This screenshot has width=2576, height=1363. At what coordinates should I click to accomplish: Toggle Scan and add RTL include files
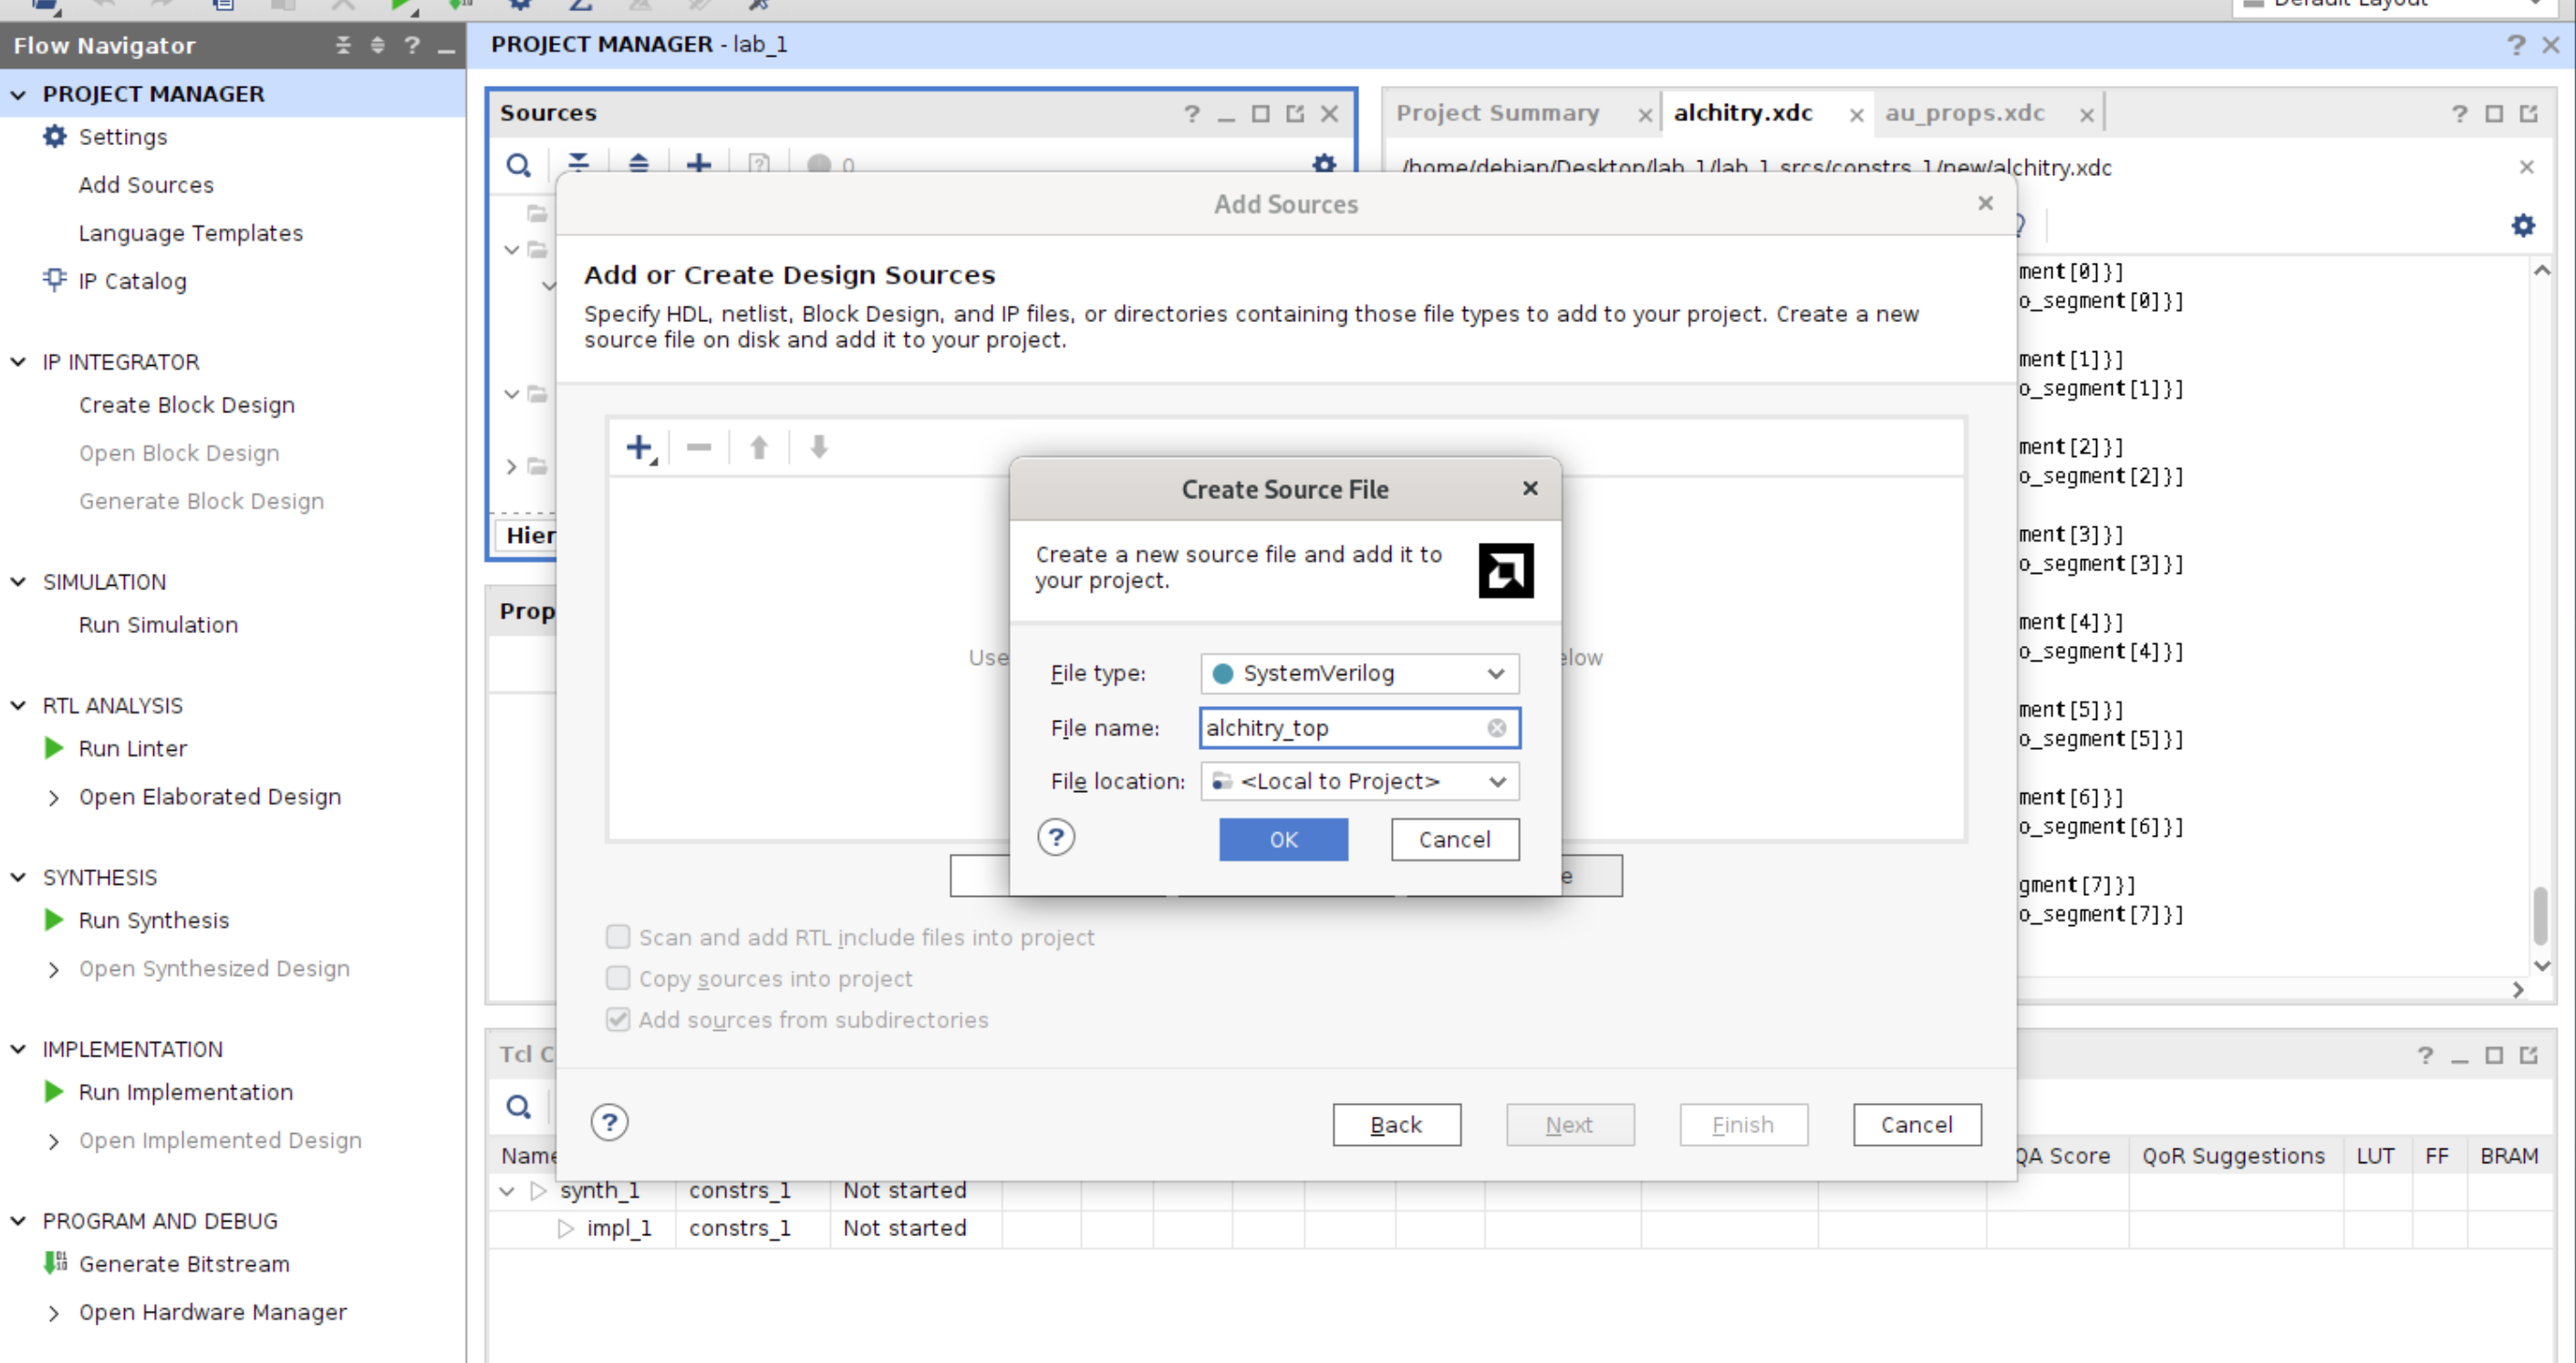pos(618,937)
